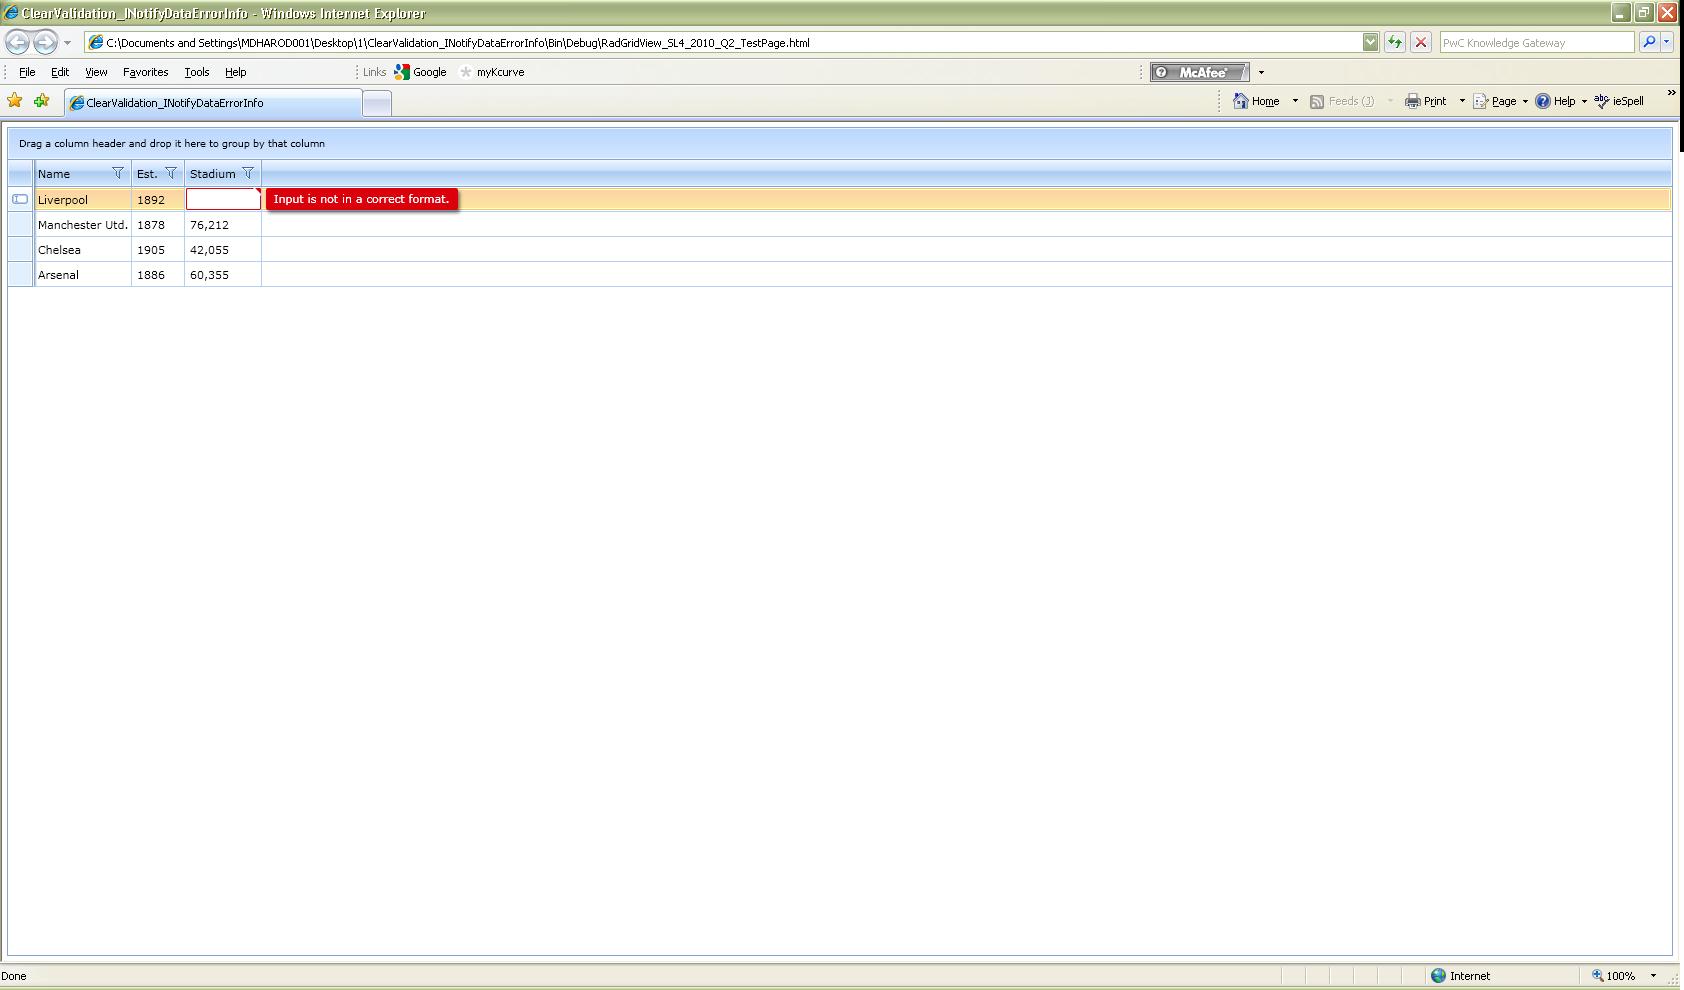The height and width of the screenshot is (990, 1684).
Task: Open the Tools menu
Action: (196, 72)
